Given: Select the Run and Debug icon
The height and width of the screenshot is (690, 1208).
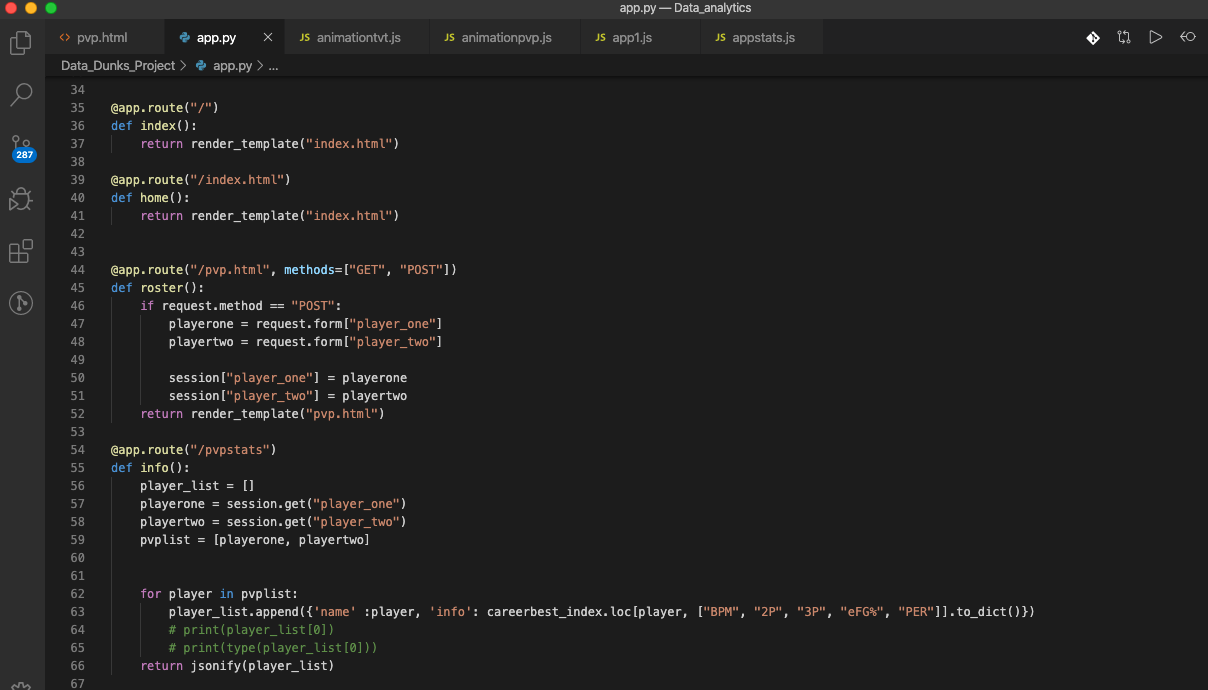Looking at the screenshot, I should tap(21, 199).
